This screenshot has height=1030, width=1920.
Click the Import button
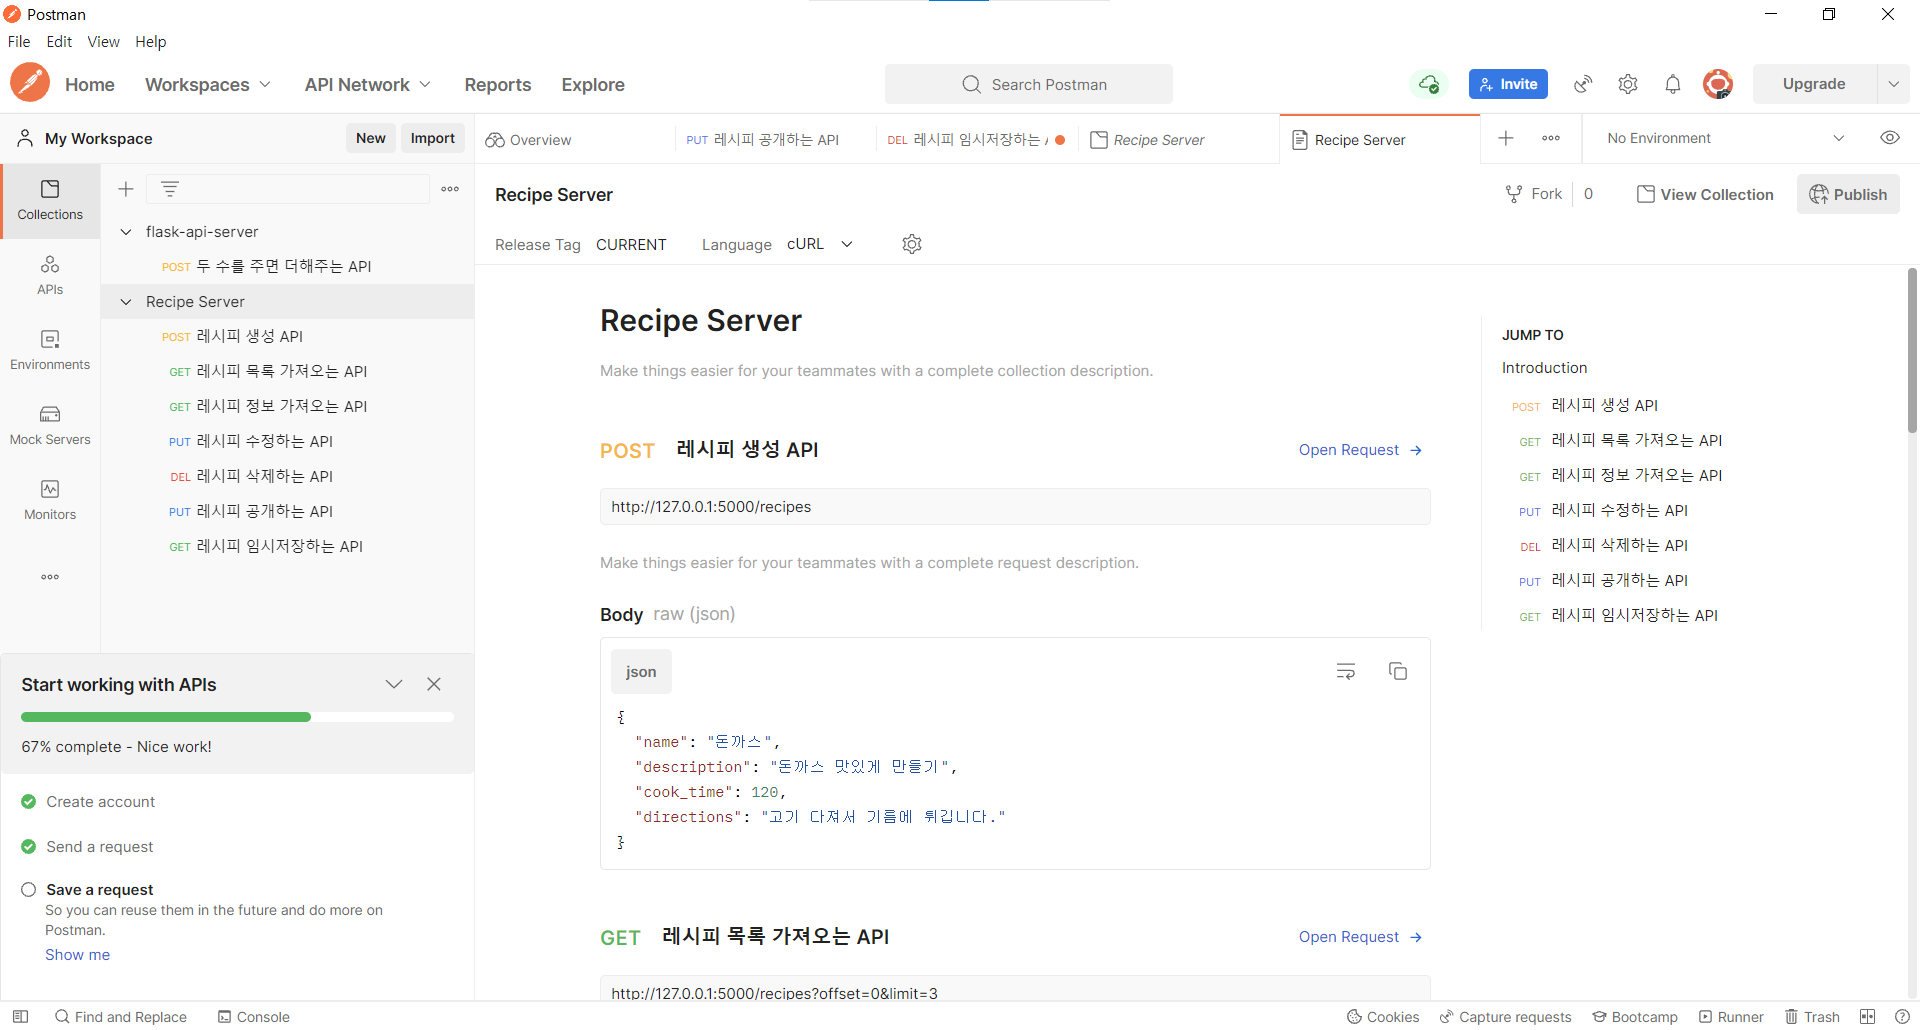(x=433, y=138)
